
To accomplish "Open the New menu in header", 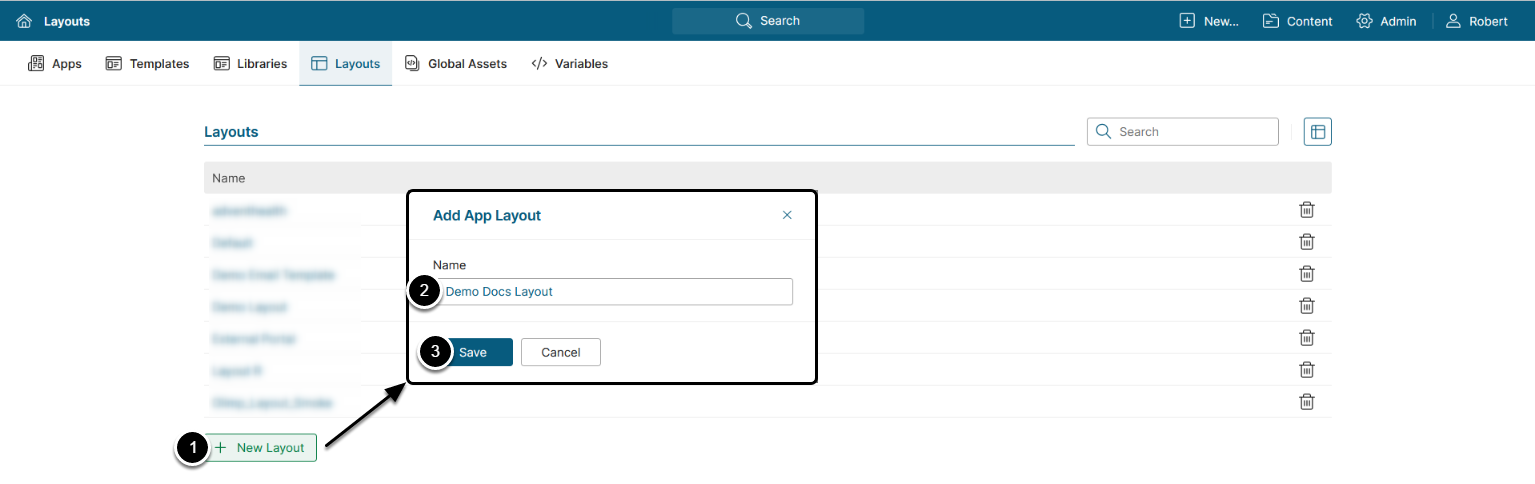I will tap(1209, 21).
